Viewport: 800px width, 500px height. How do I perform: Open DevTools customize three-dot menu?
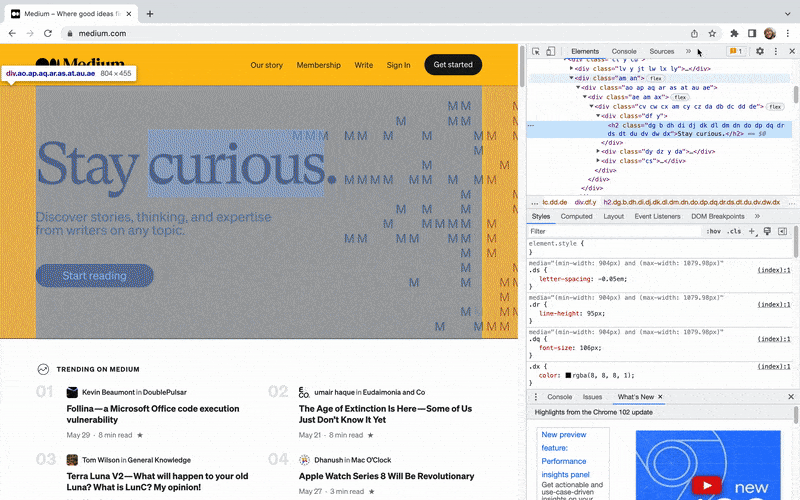776,51
